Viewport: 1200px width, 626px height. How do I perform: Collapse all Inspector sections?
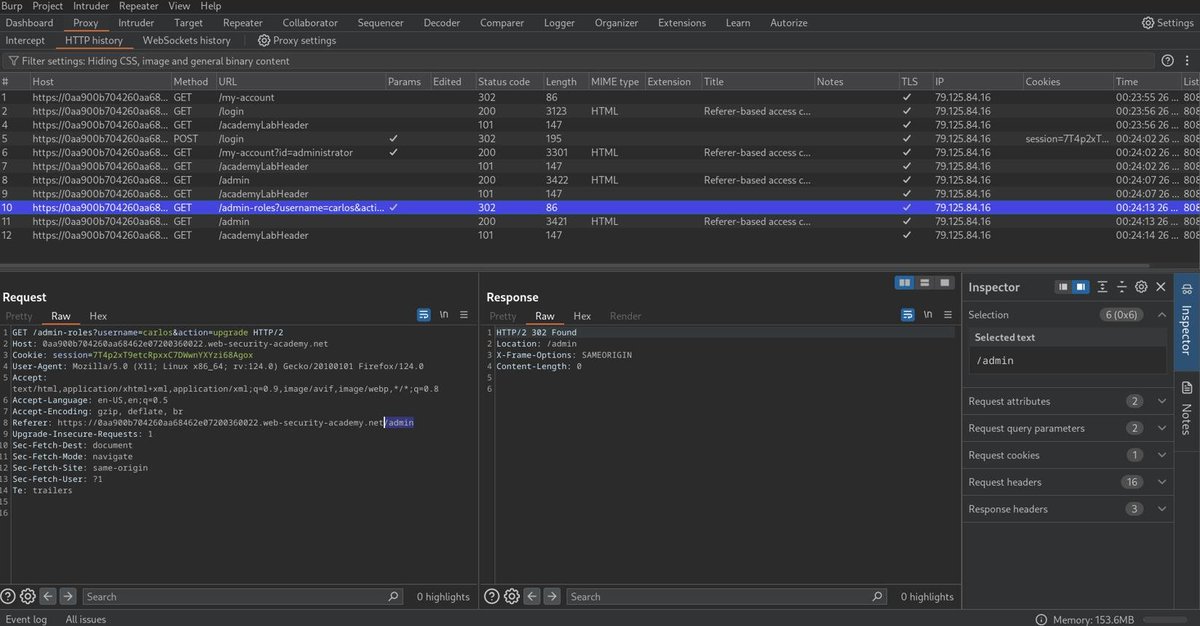click(1122, 287)
